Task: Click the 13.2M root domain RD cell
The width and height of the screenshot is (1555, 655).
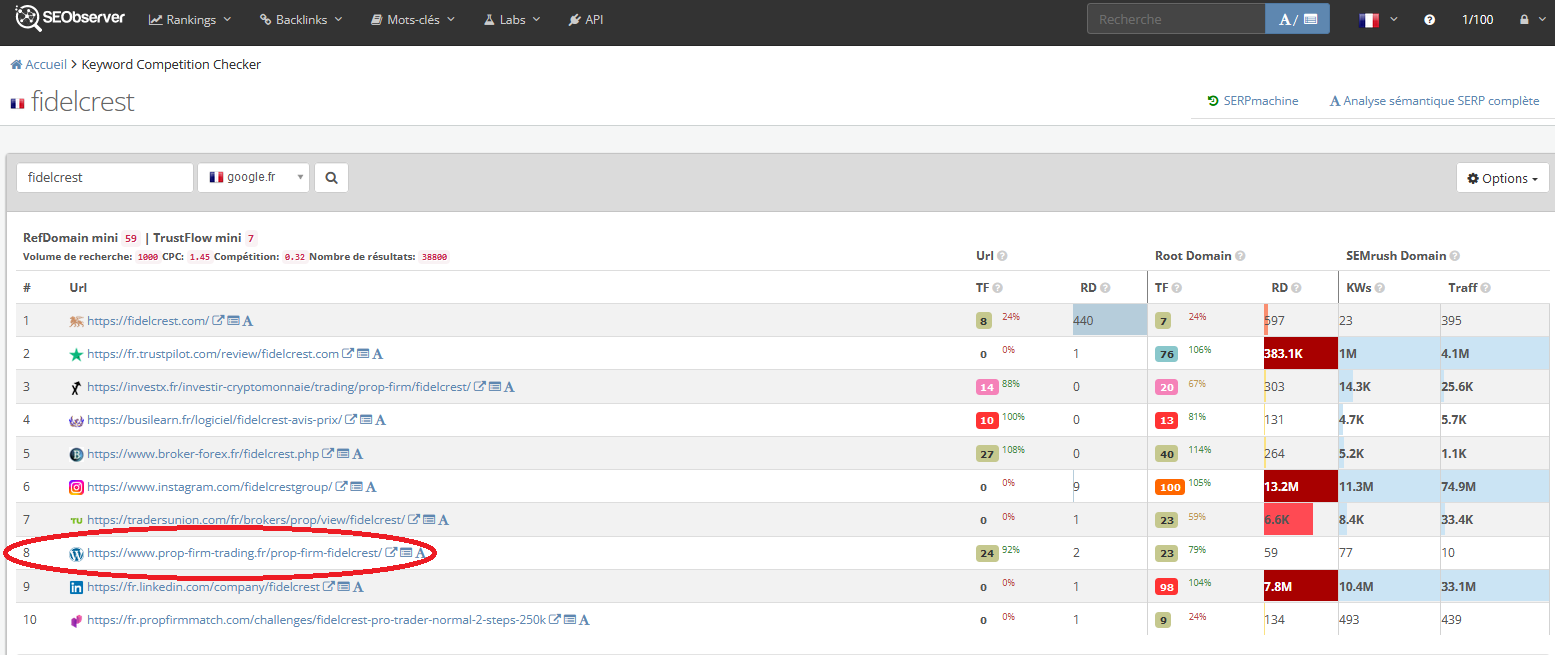Action: 1301,487
